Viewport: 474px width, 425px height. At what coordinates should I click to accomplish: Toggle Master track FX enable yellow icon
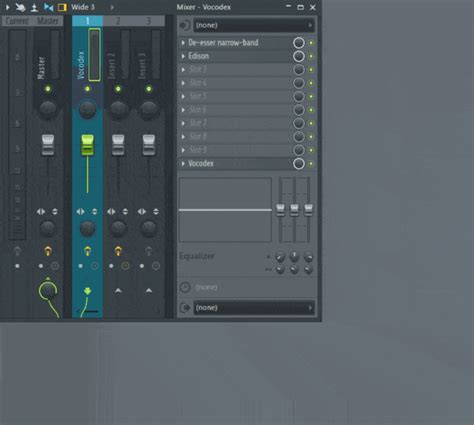click(48, 251)
